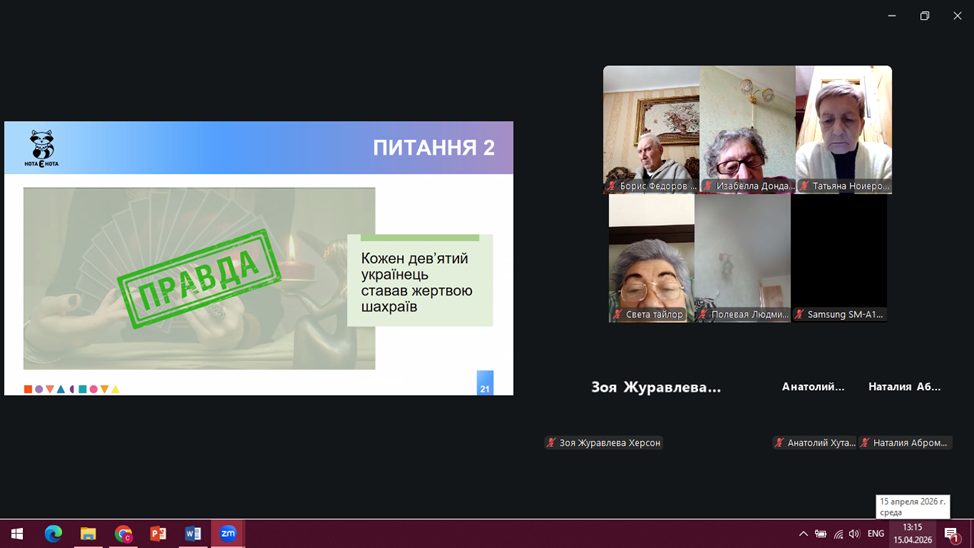Select the Борис Федоров video tile
This screenshot has width=974, height=548.
coord(651,130)
